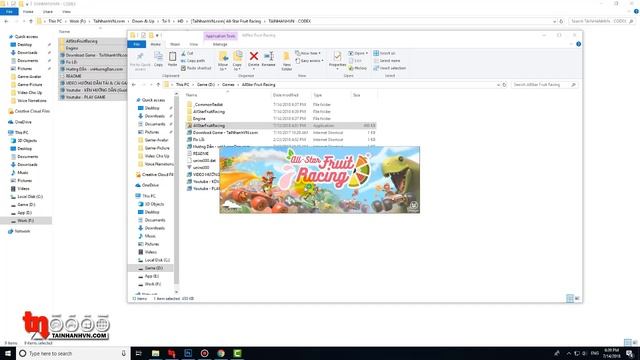Screen dimensions: 640x360
Task: Click TaiNhanhVN.com in back window breadcrumb
Action: (x=109, y=21)
